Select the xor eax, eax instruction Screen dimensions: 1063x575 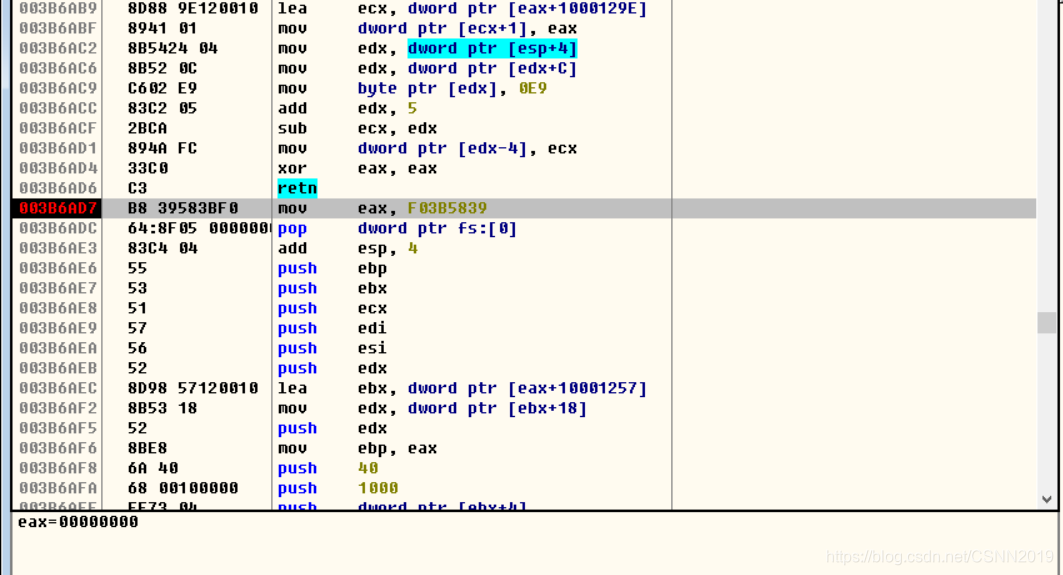click(357, 168)
